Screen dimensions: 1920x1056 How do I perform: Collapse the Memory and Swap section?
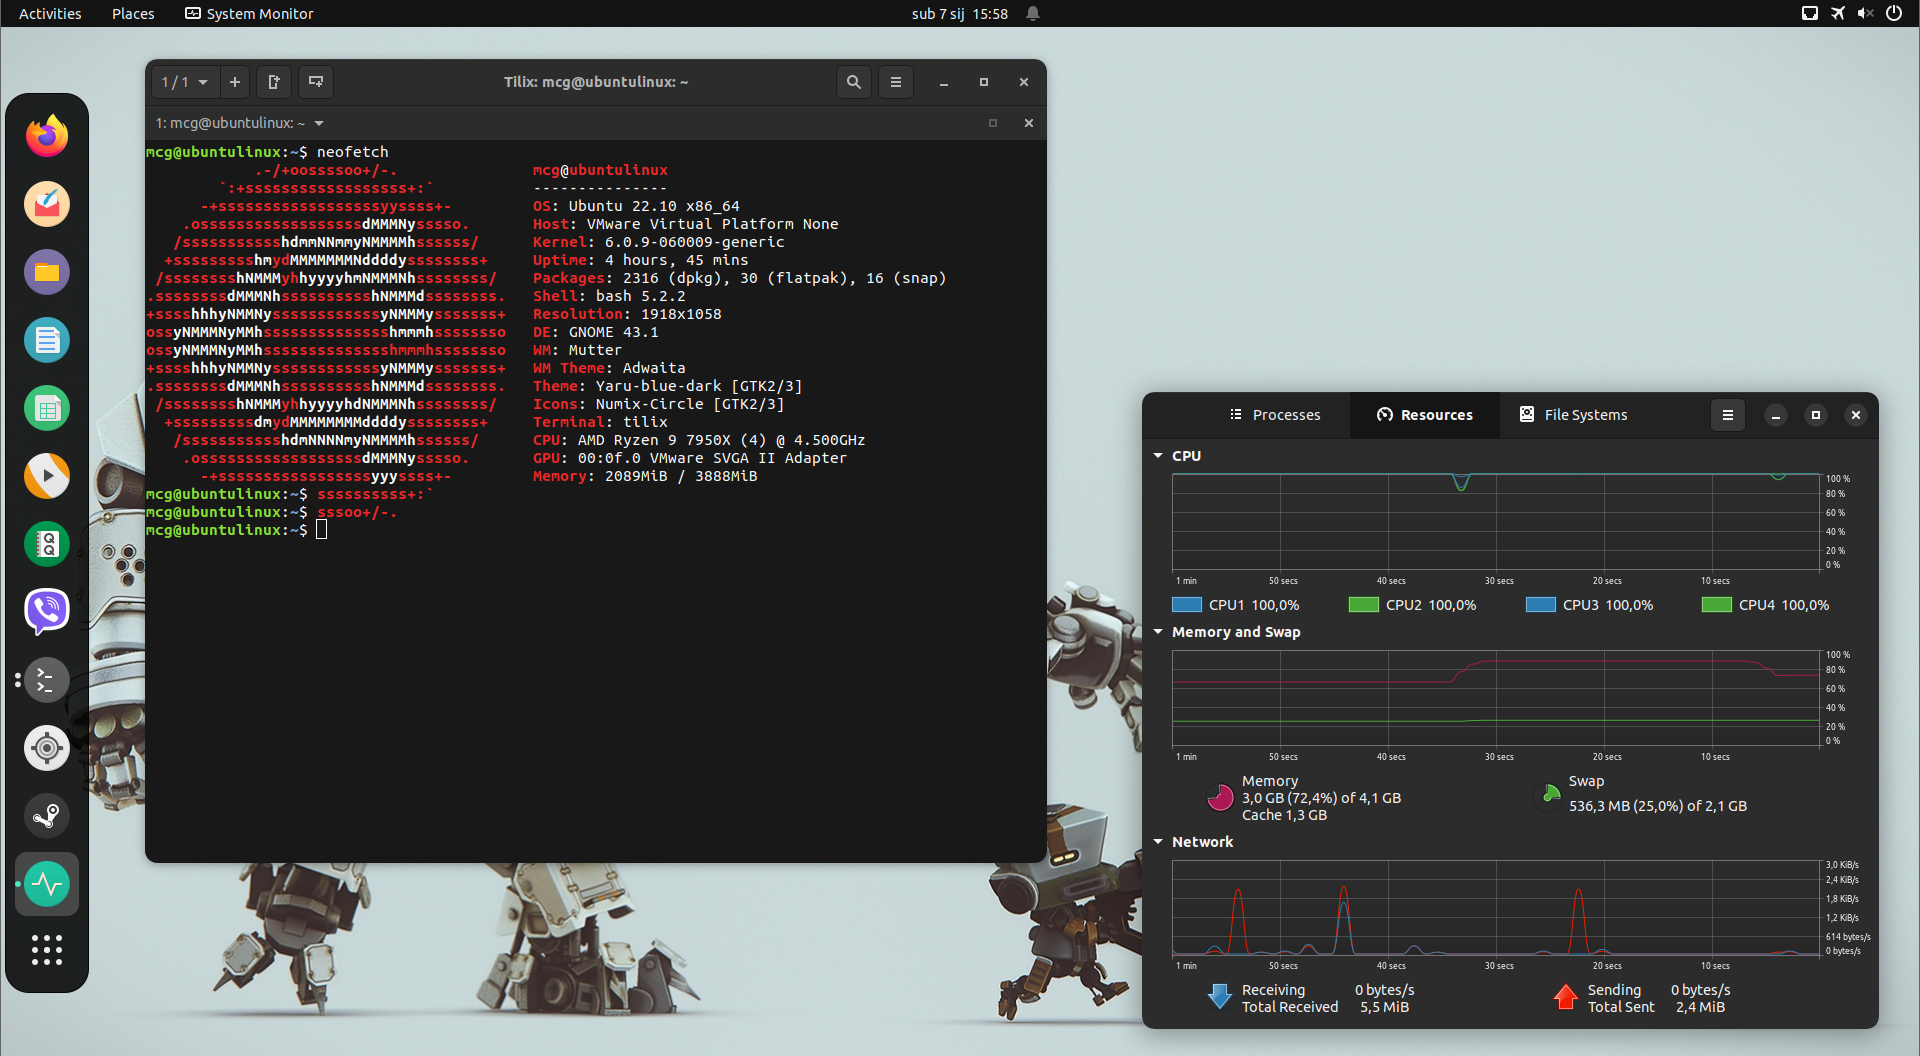(1158, 632)
